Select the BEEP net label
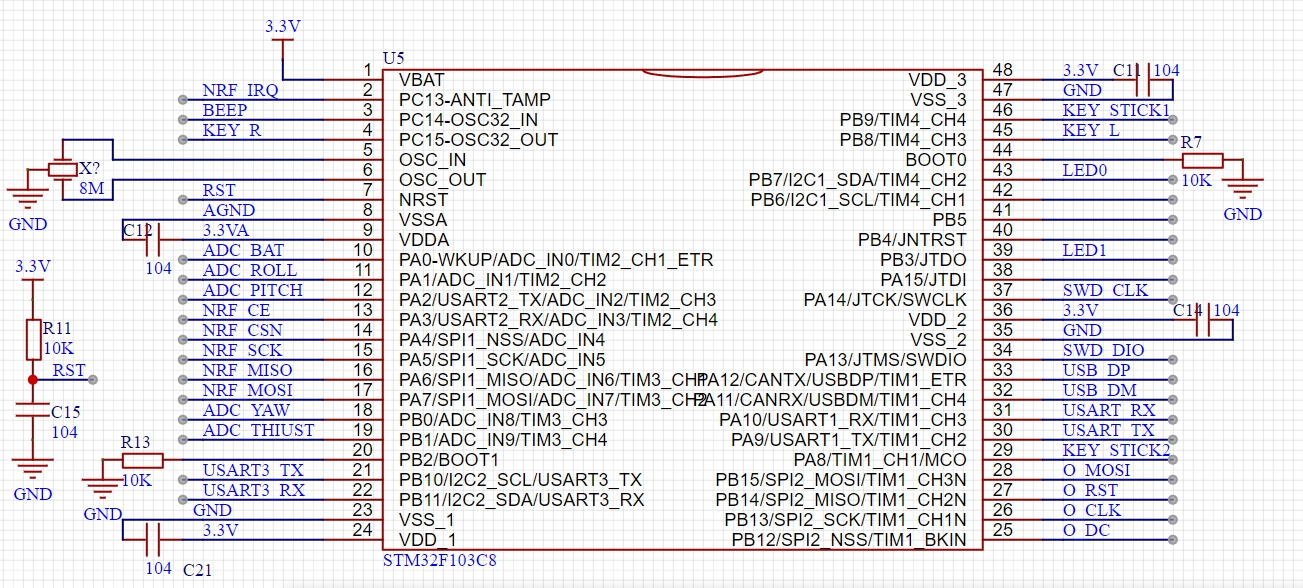Image resolution: width=1303 pixels, height=588 pixels. pos(224,110)
